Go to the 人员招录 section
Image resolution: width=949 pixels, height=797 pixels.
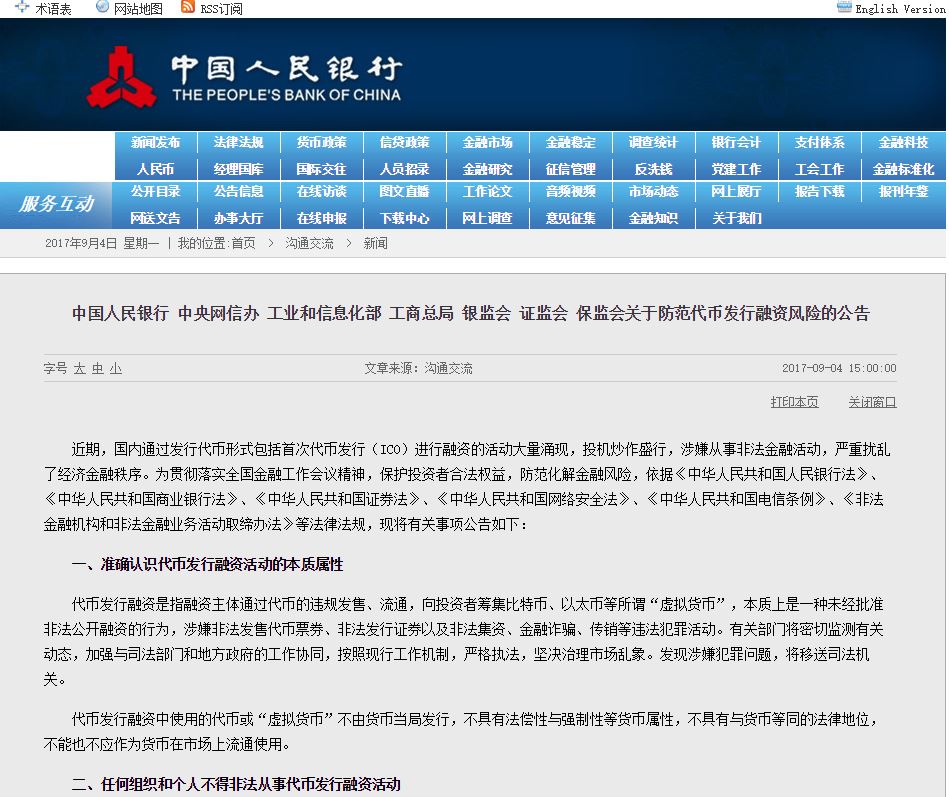404,169
